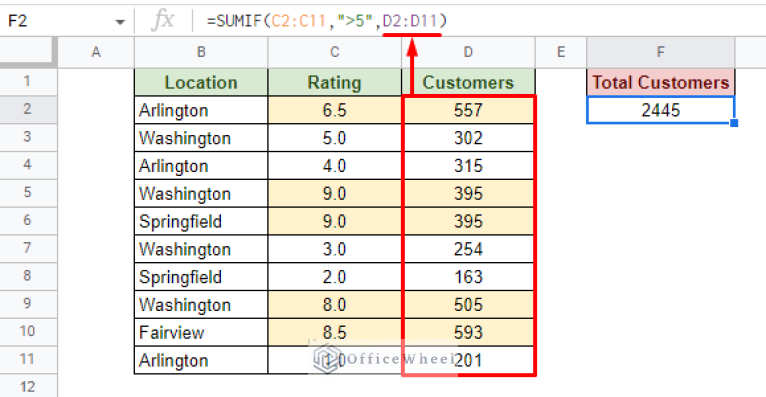Select row 7 header
Image resolution: width=766 pixels, height=397 pixels.
click(28, 249)
